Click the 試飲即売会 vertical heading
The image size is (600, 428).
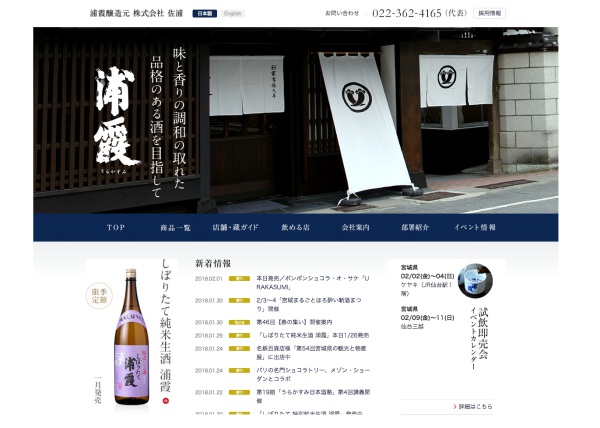483,333
